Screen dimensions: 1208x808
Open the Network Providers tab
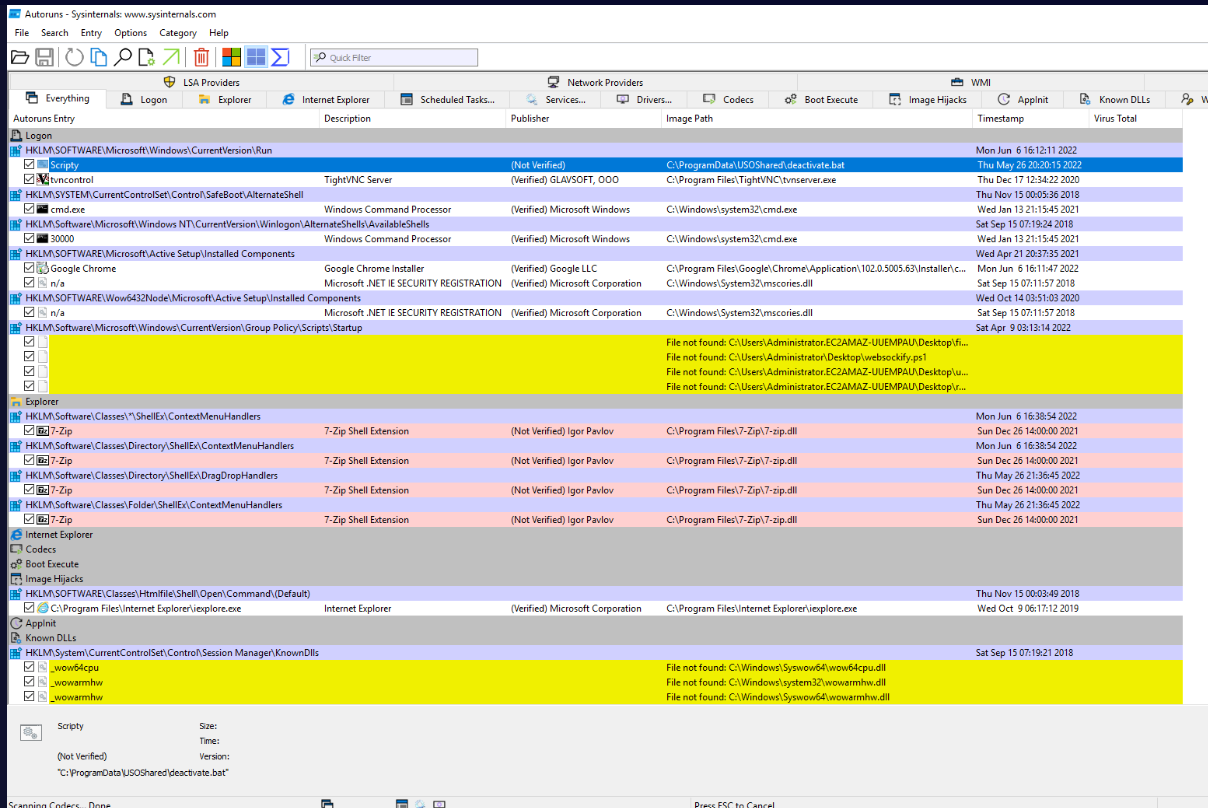(595, 83)
